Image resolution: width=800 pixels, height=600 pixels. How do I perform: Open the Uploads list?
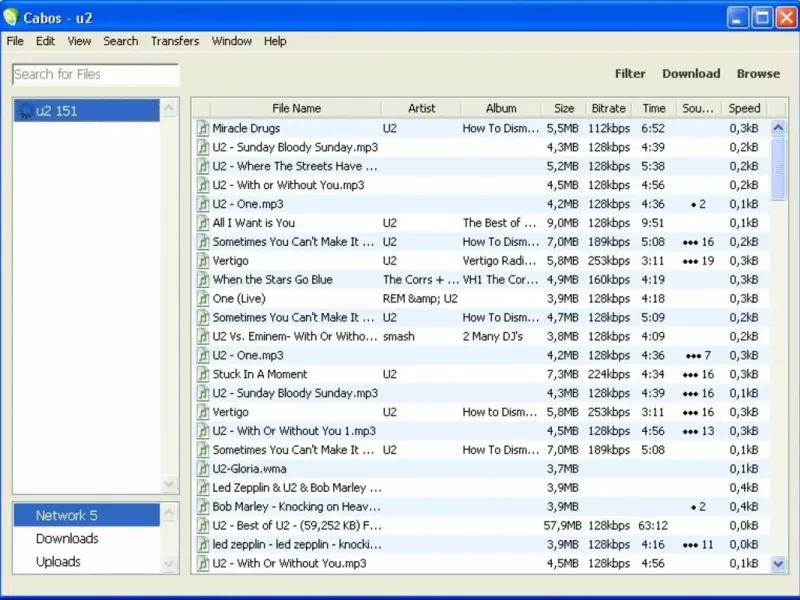(x=58, y=561)
